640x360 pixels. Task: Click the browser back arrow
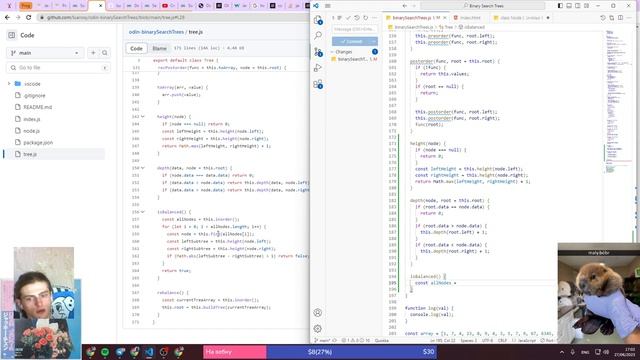[x=7, y=18]
